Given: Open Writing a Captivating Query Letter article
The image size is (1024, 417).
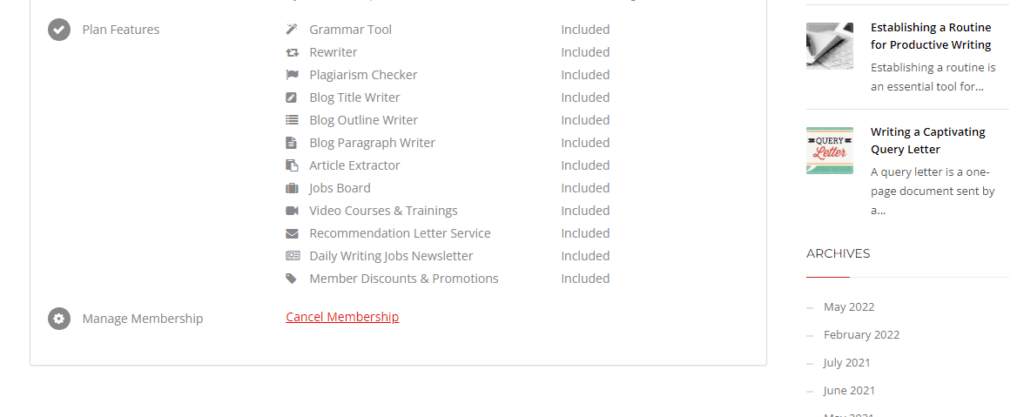Looking at the screenshot, I should pyautogui.click(x=927, y=140).
